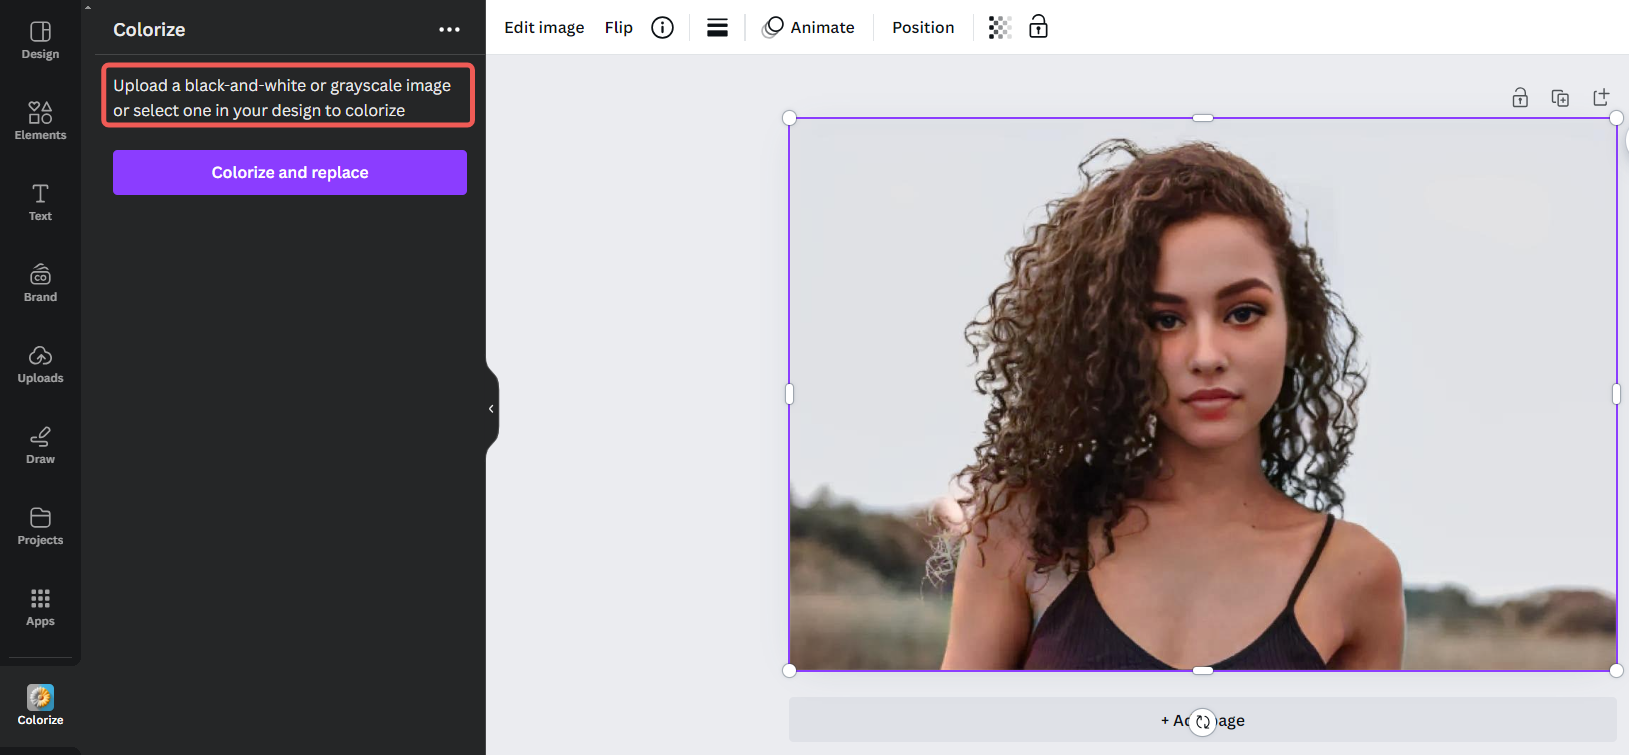This screenshot has width=1629, height=755.
Task: Open the line weight options
Action: click(x=717, y=28)
